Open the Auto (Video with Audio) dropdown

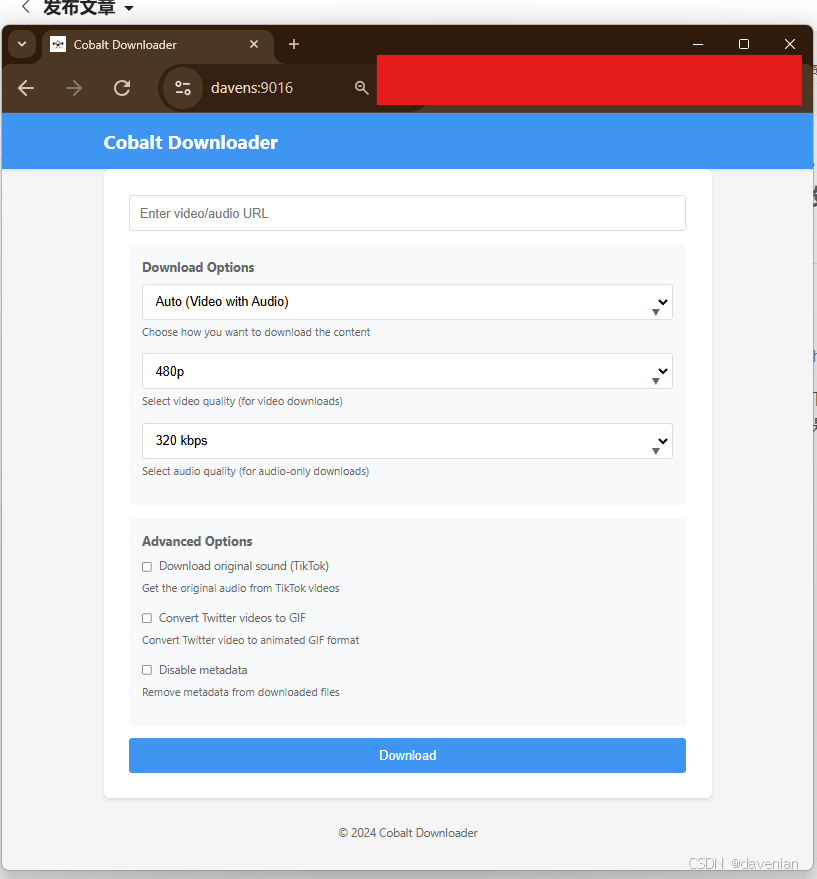pyautogui.click(x=407, y=302)
